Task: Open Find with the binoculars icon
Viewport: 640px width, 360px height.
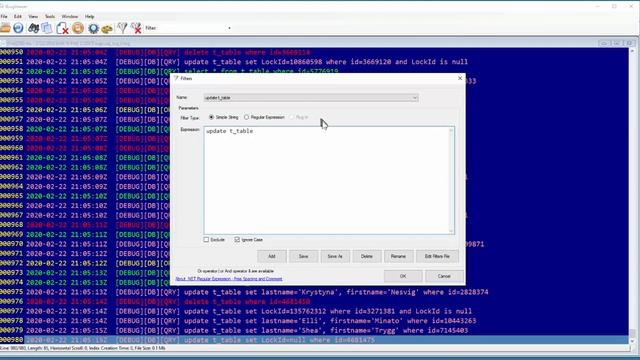Action: pyautogui.click(x=33, y=28)
